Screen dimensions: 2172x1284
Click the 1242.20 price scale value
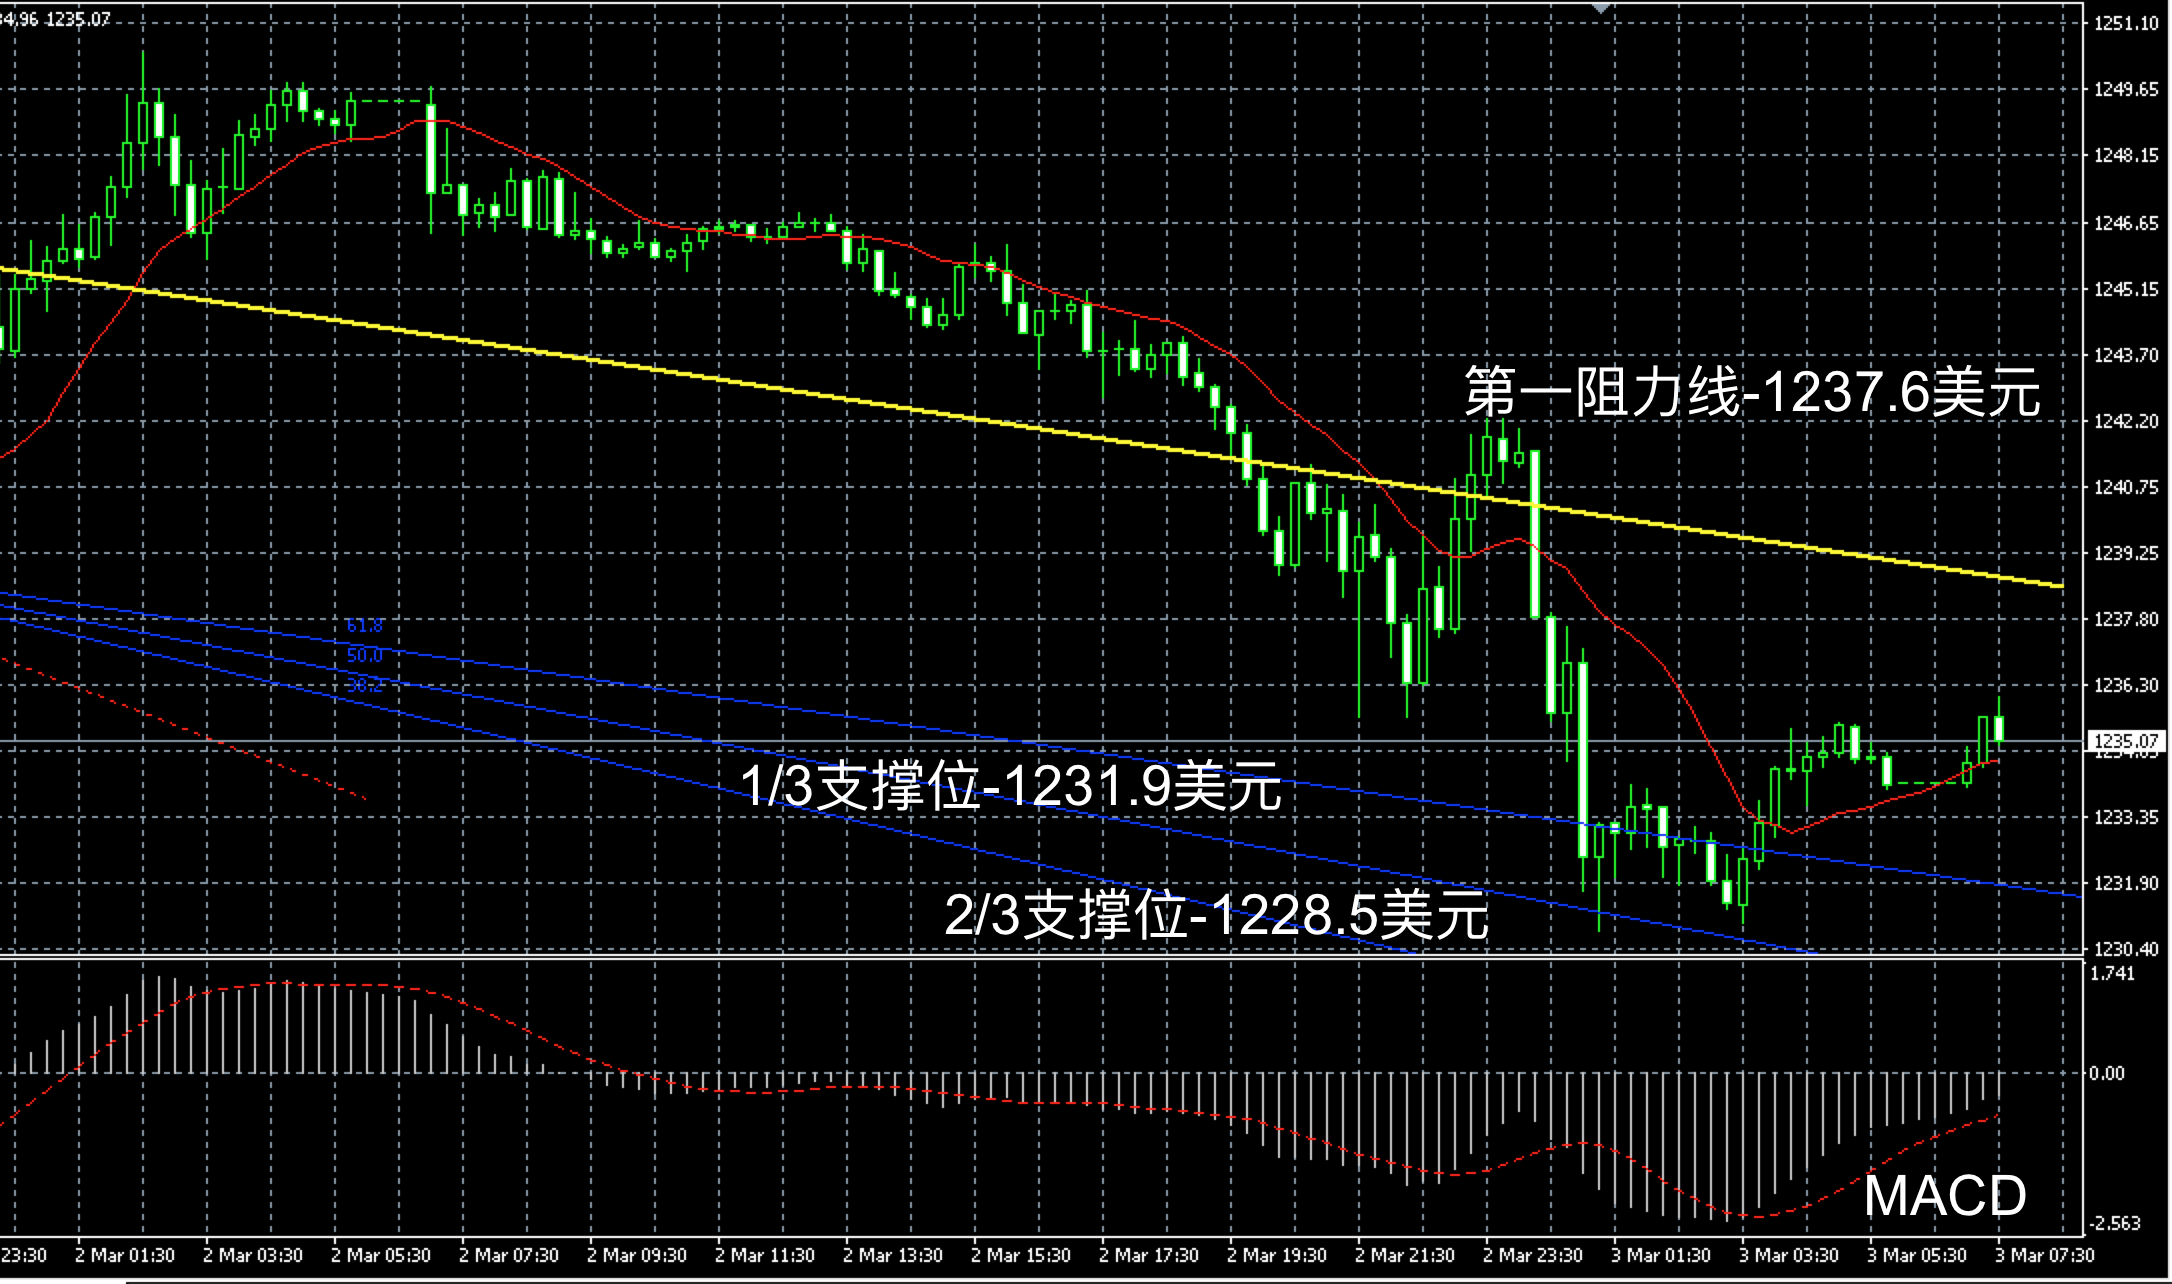tap(2126, 421)
